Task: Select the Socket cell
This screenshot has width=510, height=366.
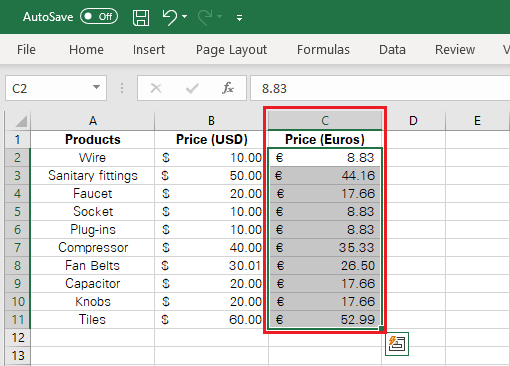Action: (x=93, y=211)
